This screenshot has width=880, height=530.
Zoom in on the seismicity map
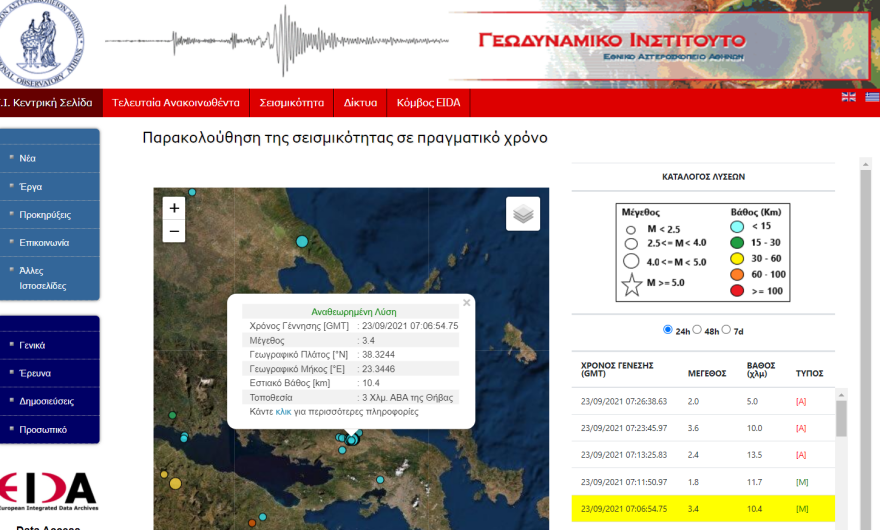coord(174,208)
